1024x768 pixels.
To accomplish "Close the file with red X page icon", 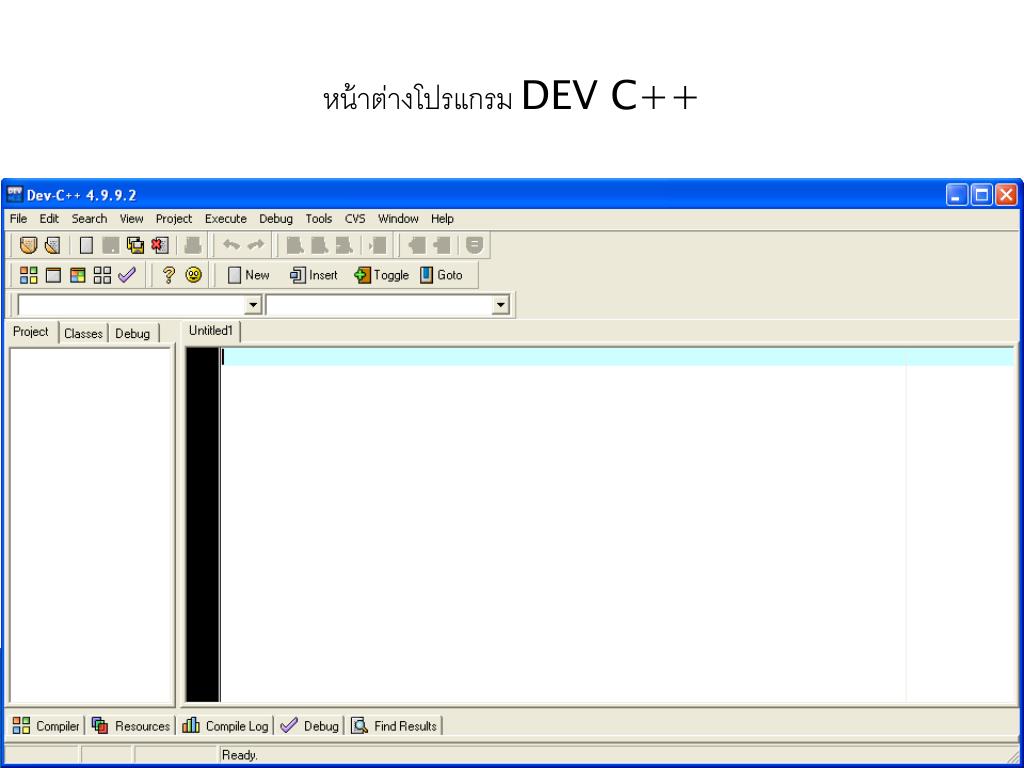I will 159,246.
